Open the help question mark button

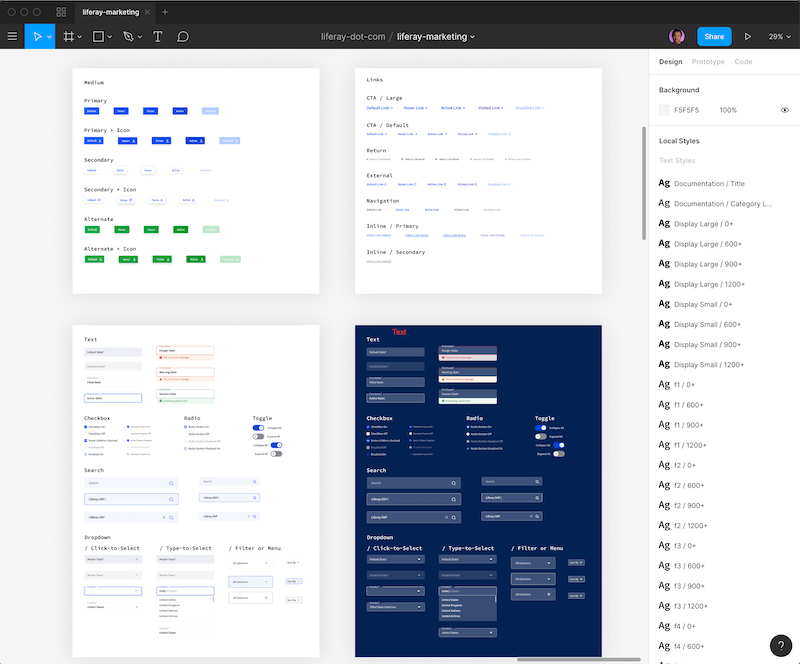click(781, 646)
